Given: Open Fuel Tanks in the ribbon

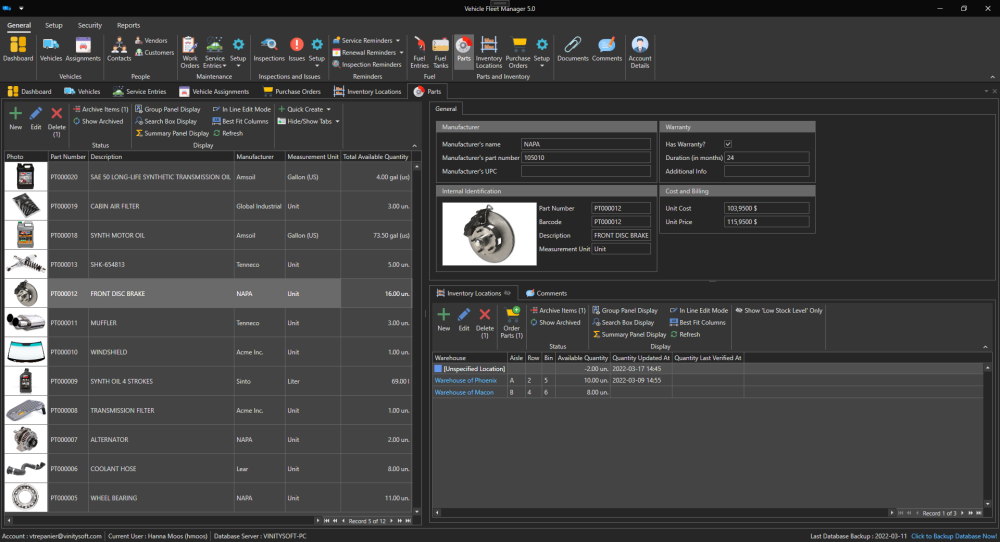Looking at the screenshot, I should pos(441,52).
